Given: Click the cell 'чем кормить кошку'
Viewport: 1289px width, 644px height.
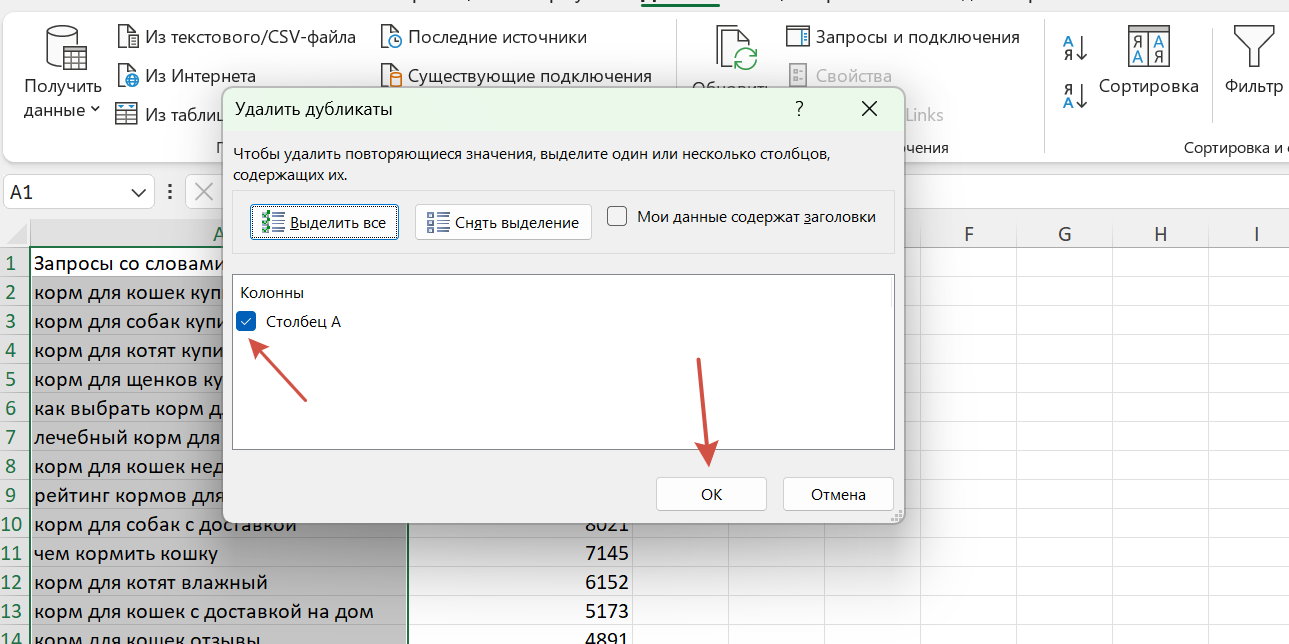Looking at the screenshot, I should coord(220,553).
